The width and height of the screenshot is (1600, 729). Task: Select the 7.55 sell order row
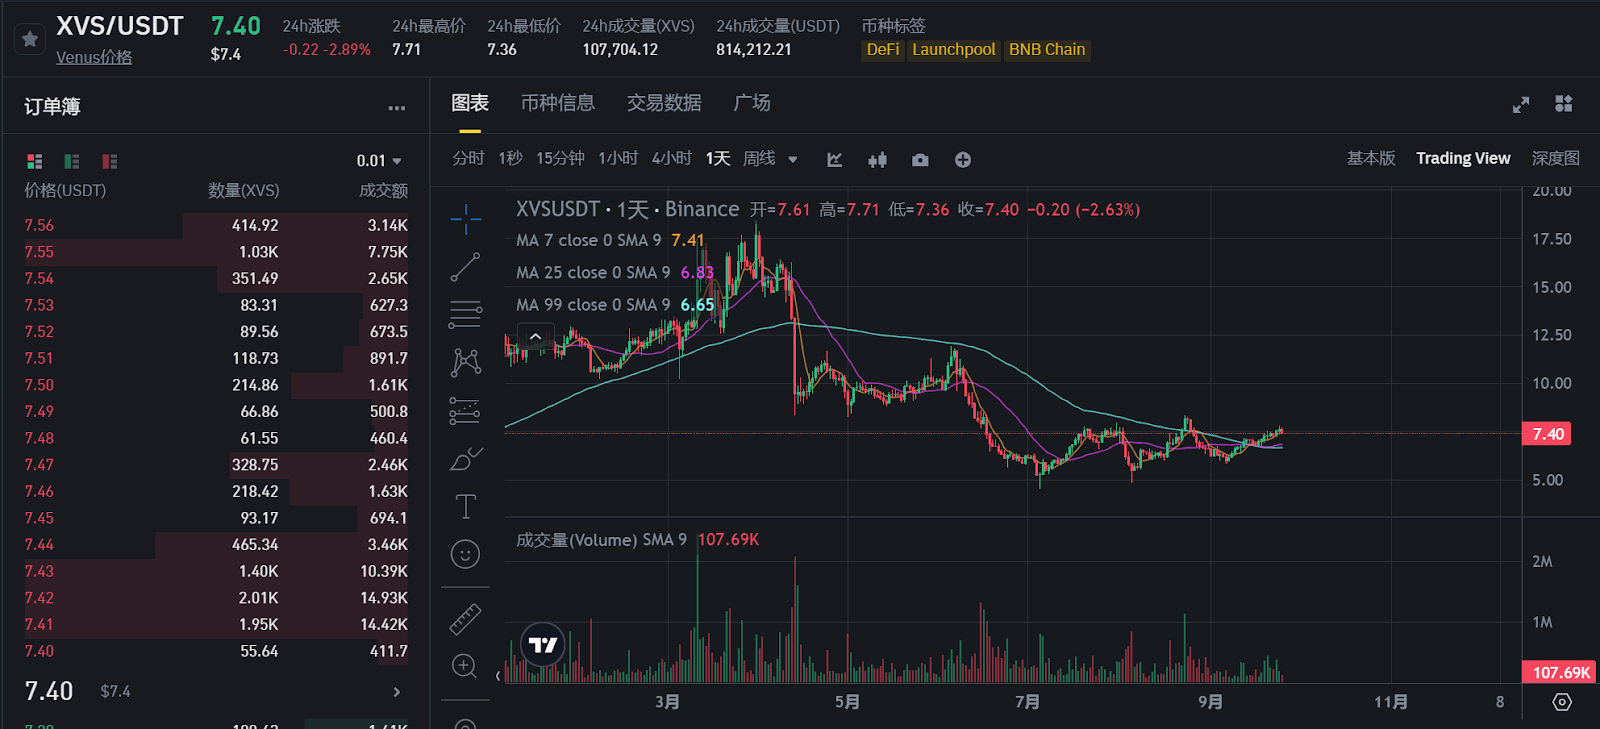pos(216,252)
